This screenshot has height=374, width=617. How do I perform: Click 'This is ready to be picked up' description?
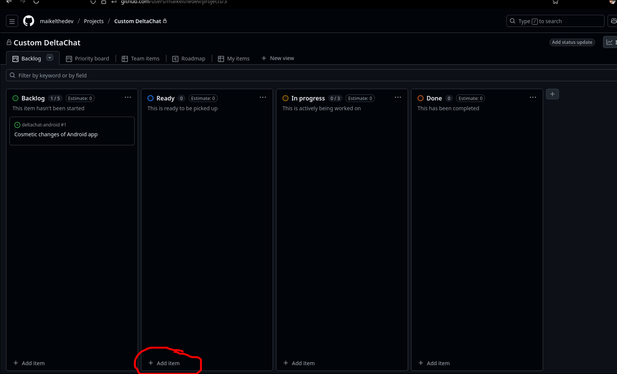pos(183,108)
